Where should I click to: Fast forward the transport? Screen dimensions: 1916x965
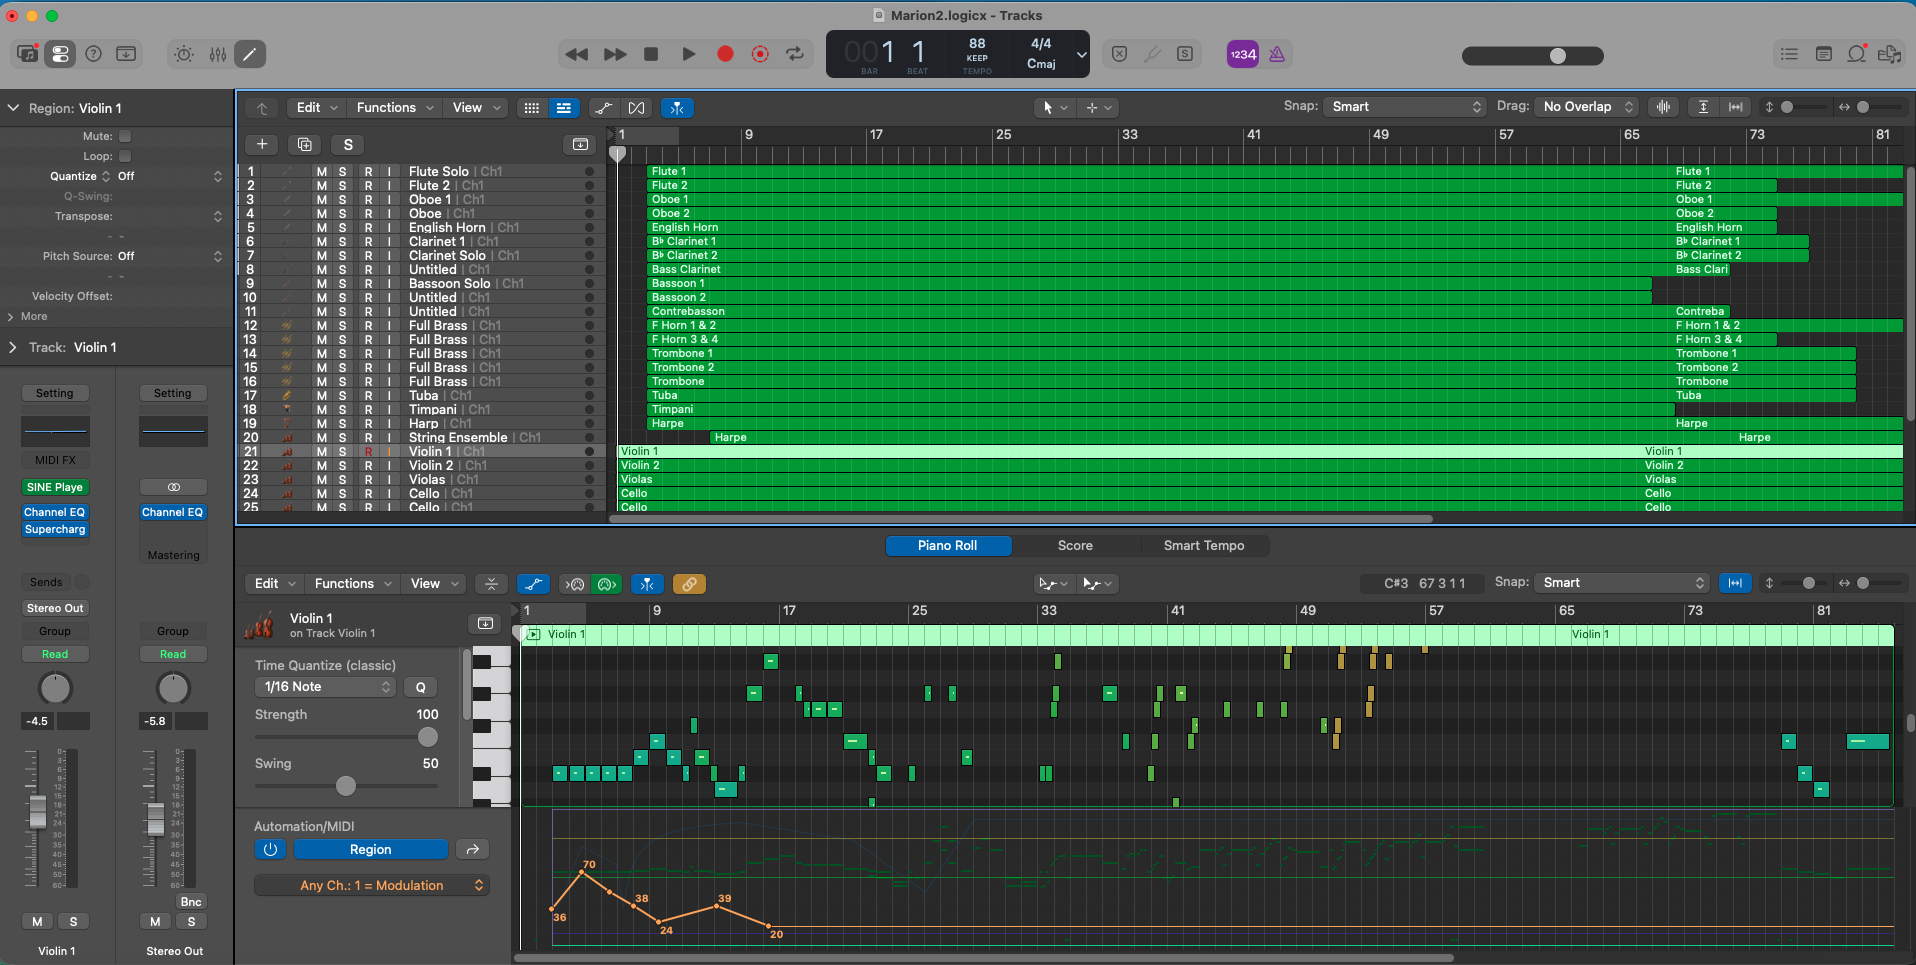615,54
